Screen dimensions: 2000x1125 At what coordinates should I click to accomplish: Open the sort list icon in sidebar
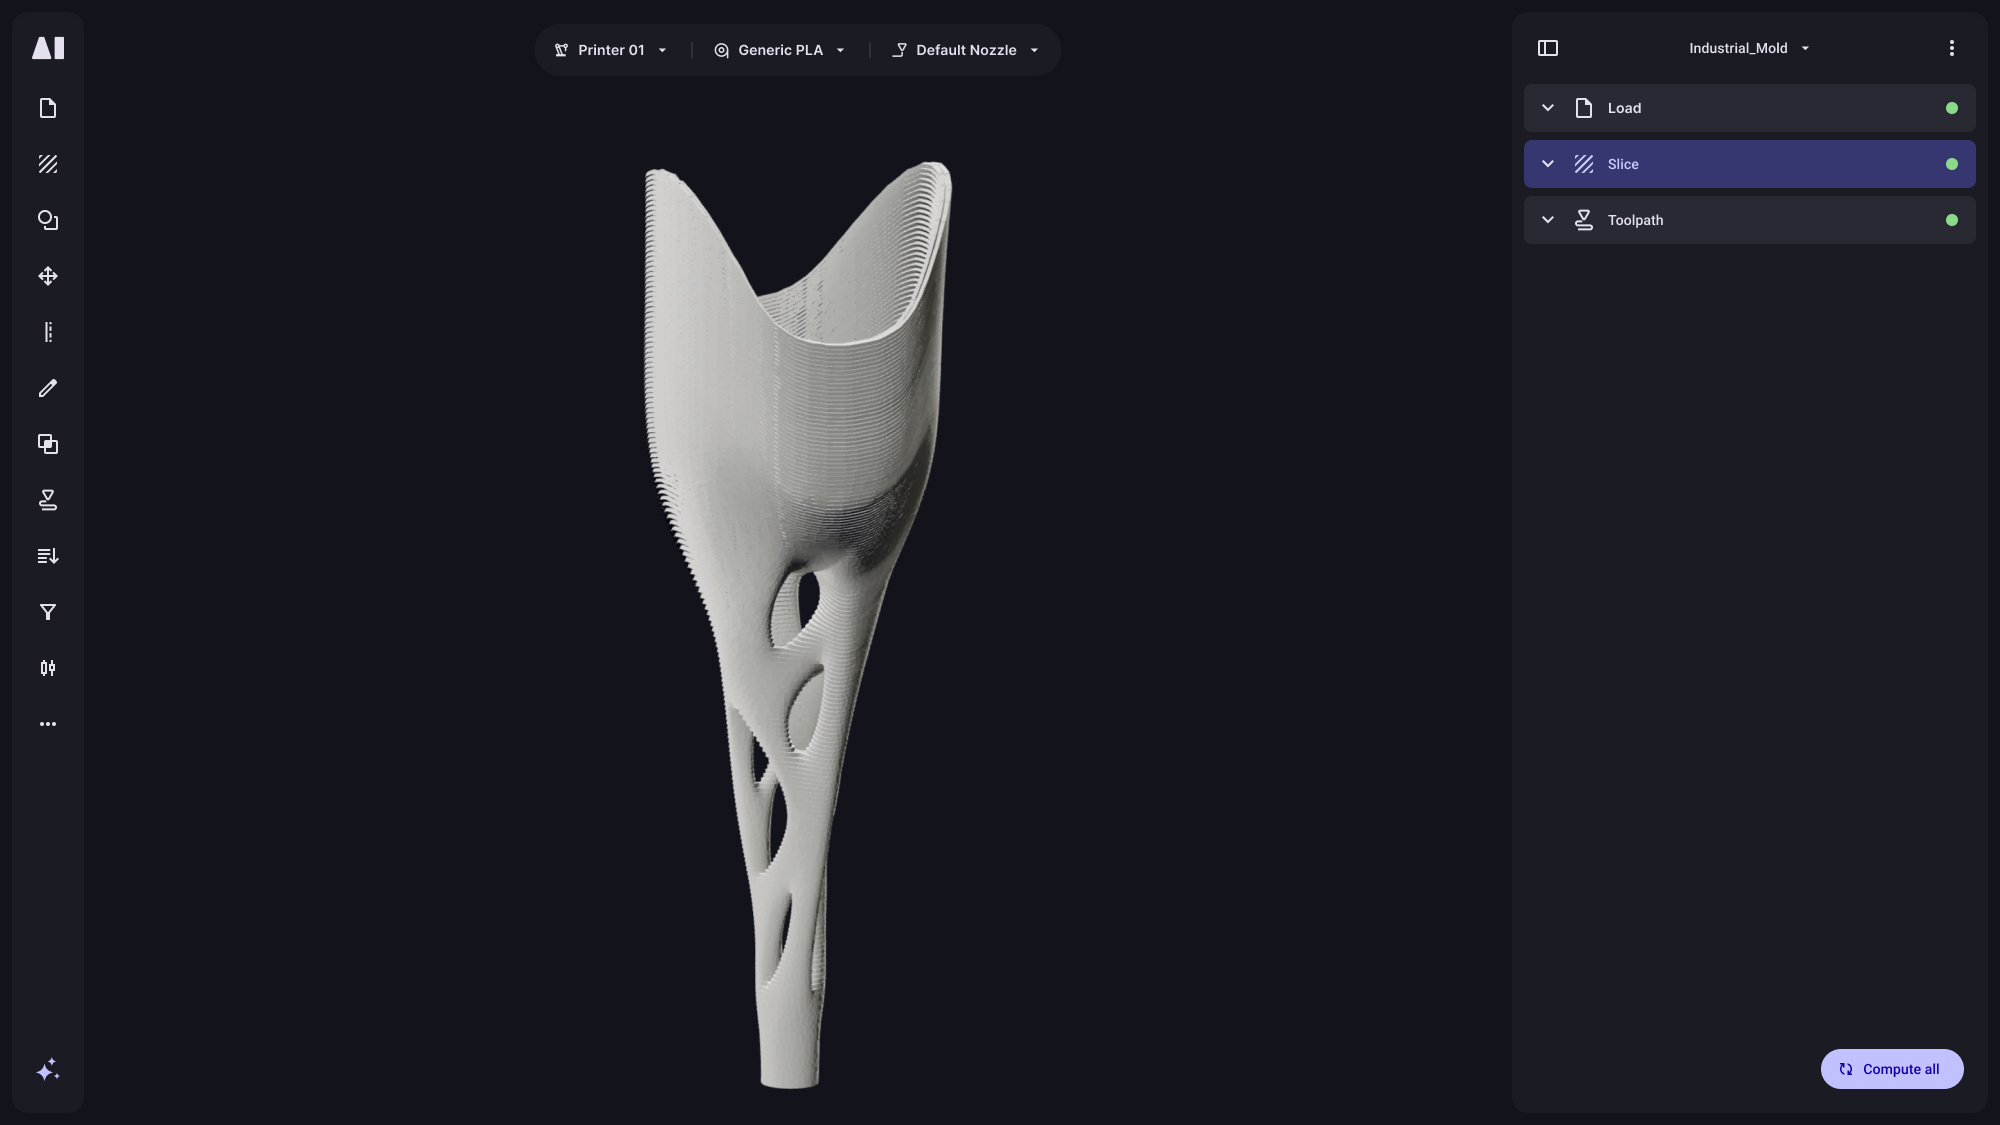click(48, 556)
